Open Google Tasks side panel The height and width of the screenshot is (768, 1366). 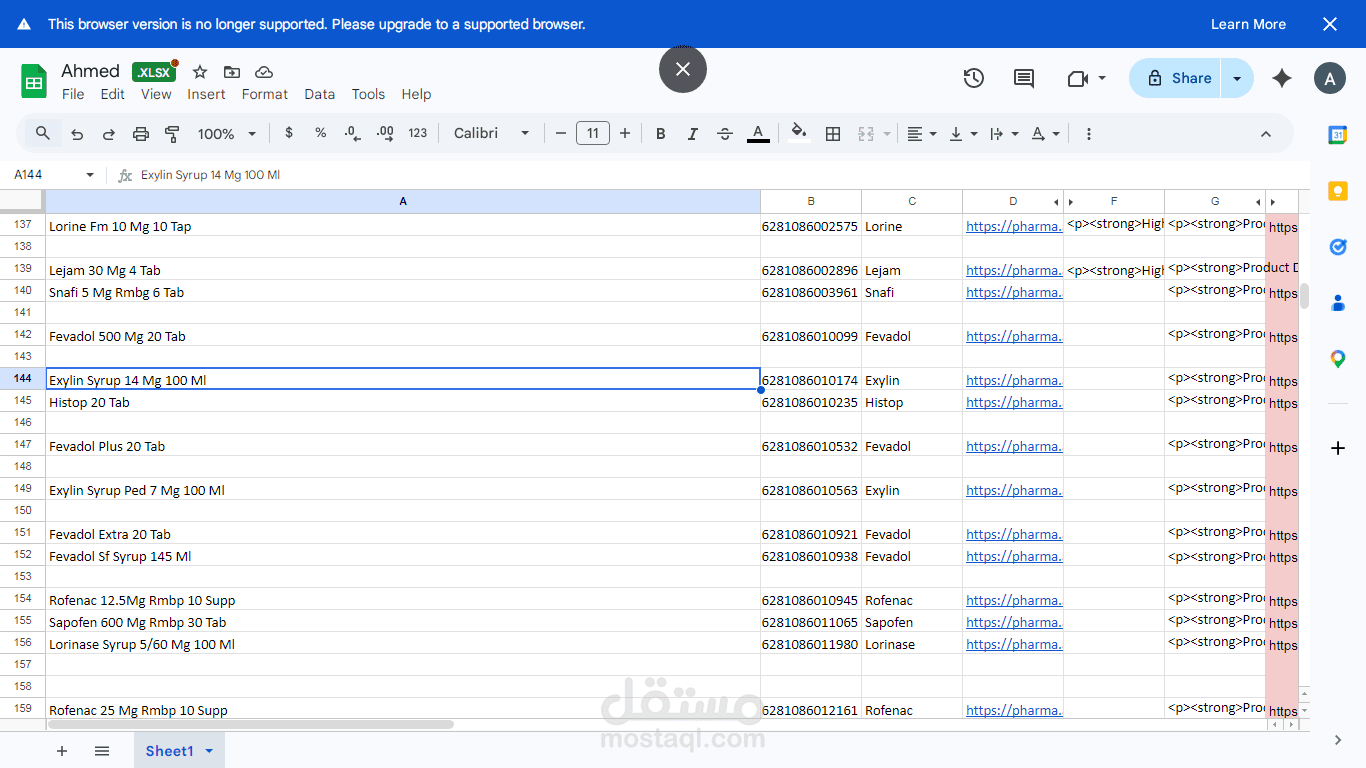[x=1338, y=247]
